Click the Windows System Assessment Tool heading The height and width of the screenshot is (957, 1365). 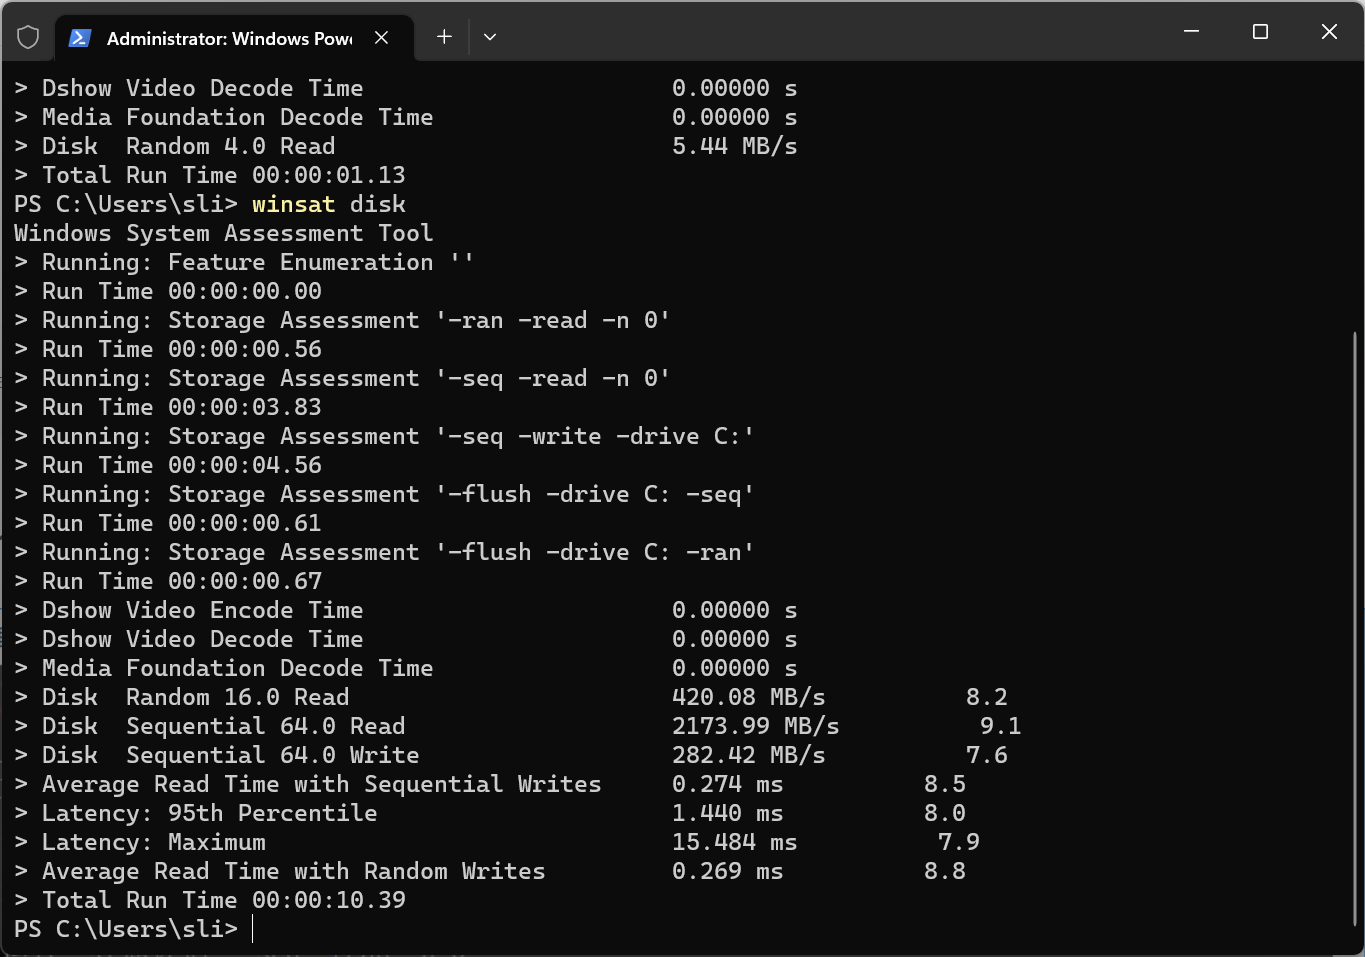pos(223,233)
